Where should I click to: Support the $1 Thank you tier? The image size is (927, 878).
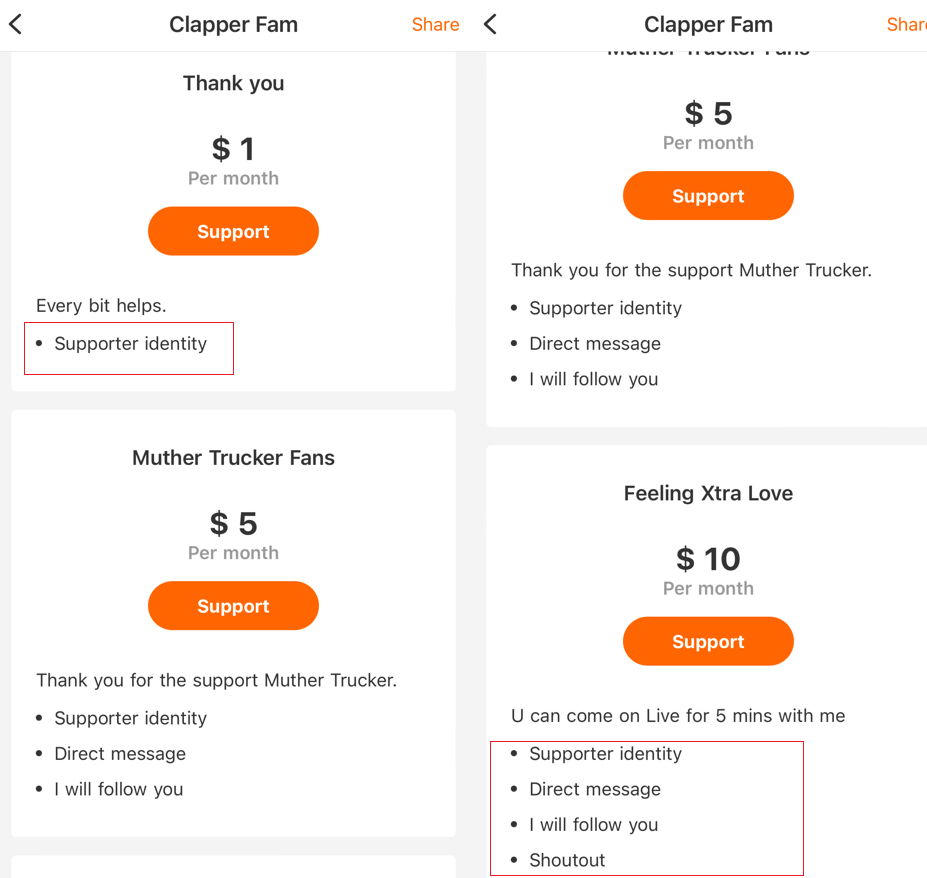(233, 232)
